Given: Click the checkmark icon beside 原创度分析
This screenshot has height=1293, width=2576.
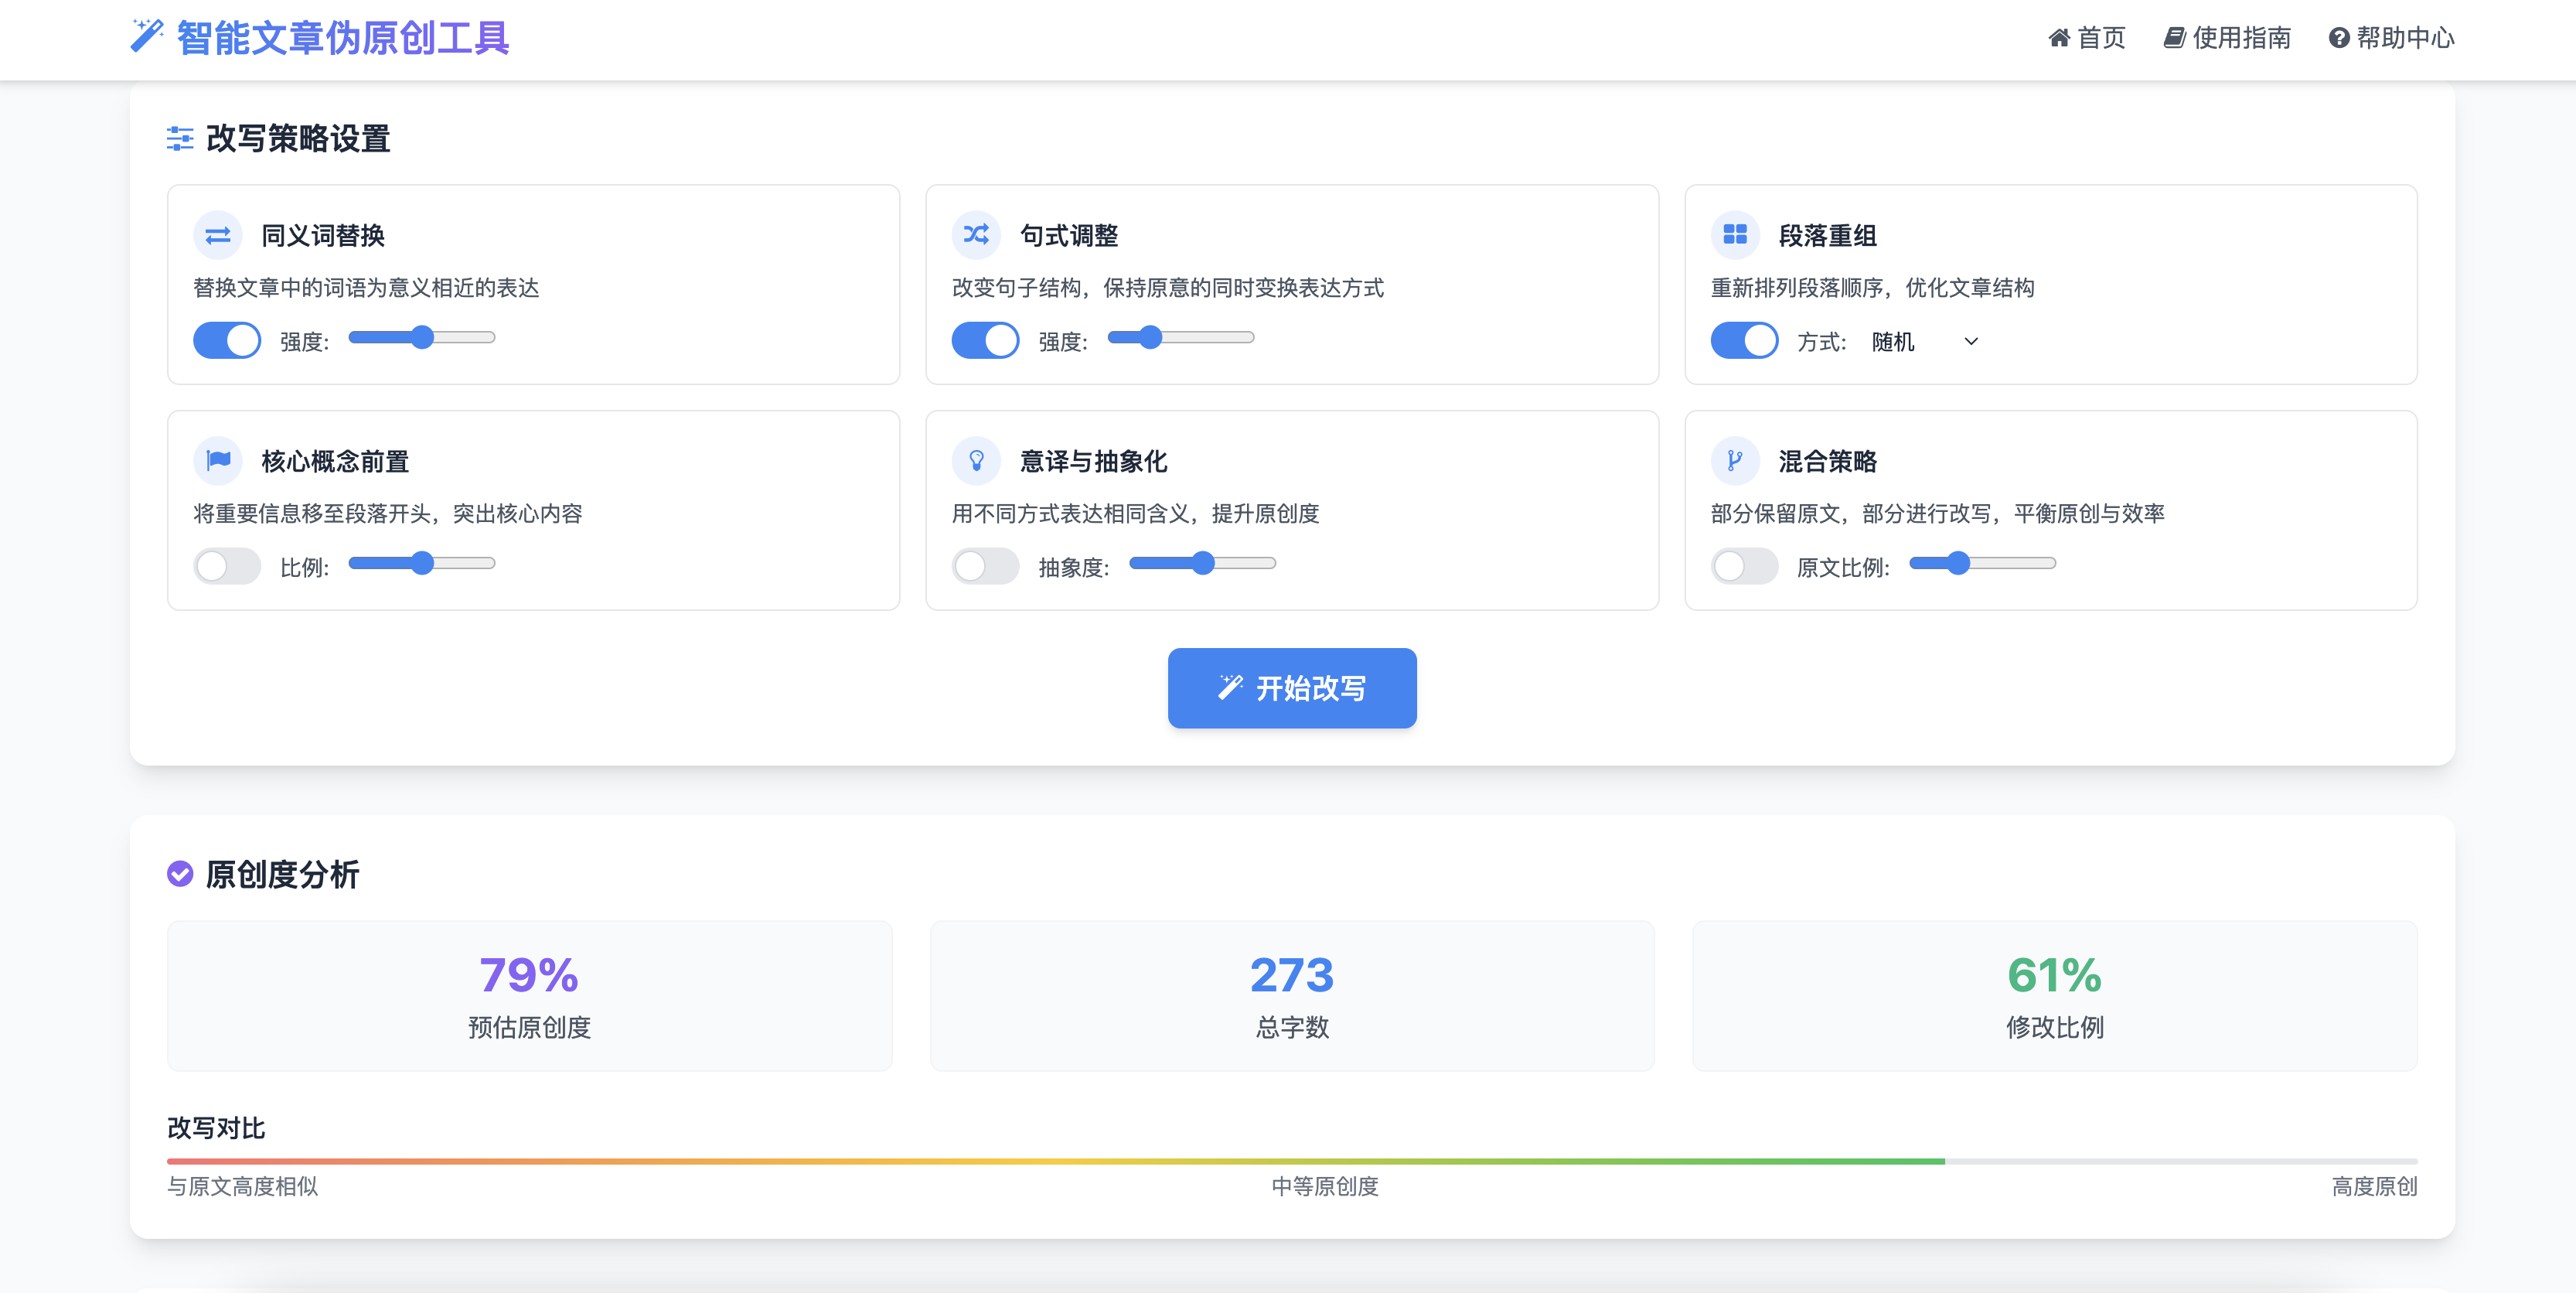Looking at the screenshot, I should point(180,874).
